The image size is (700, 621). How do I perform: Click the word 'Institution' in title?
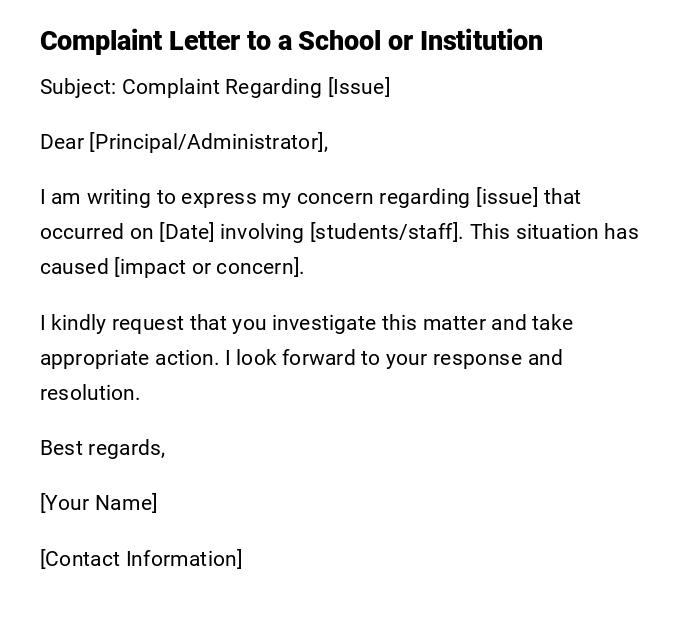pos(481,41)
